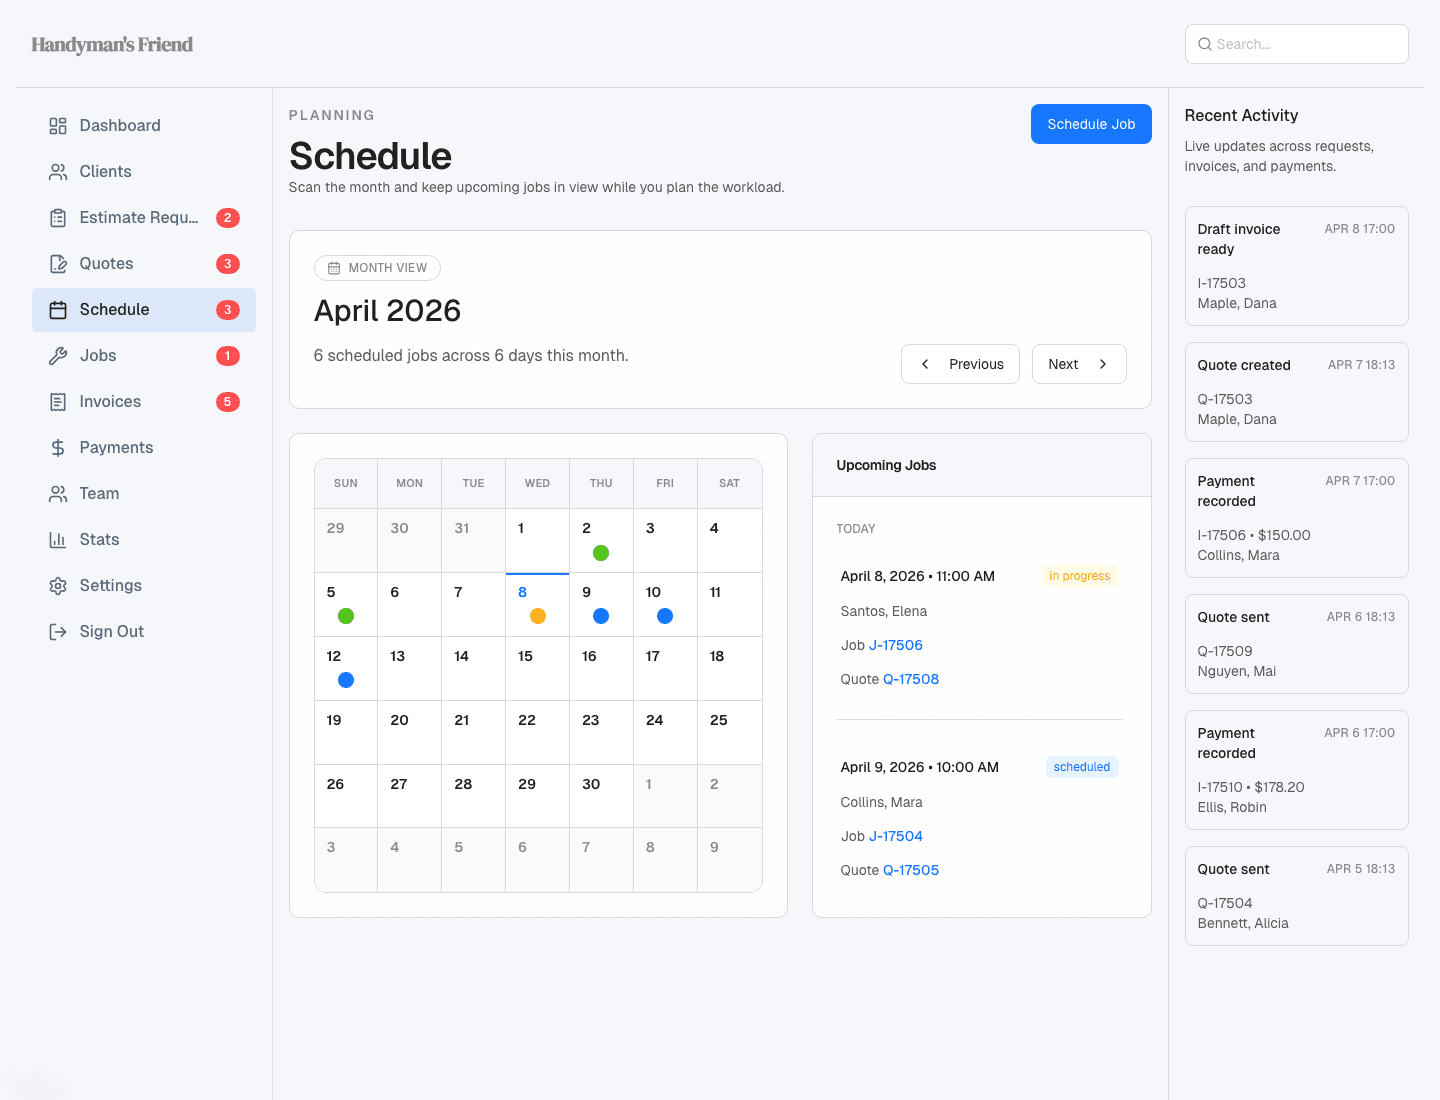This screenshot has width=1440, height=1100.
Task: Click the Schedule calendar icon in sidebar
Action: point(58,310)
